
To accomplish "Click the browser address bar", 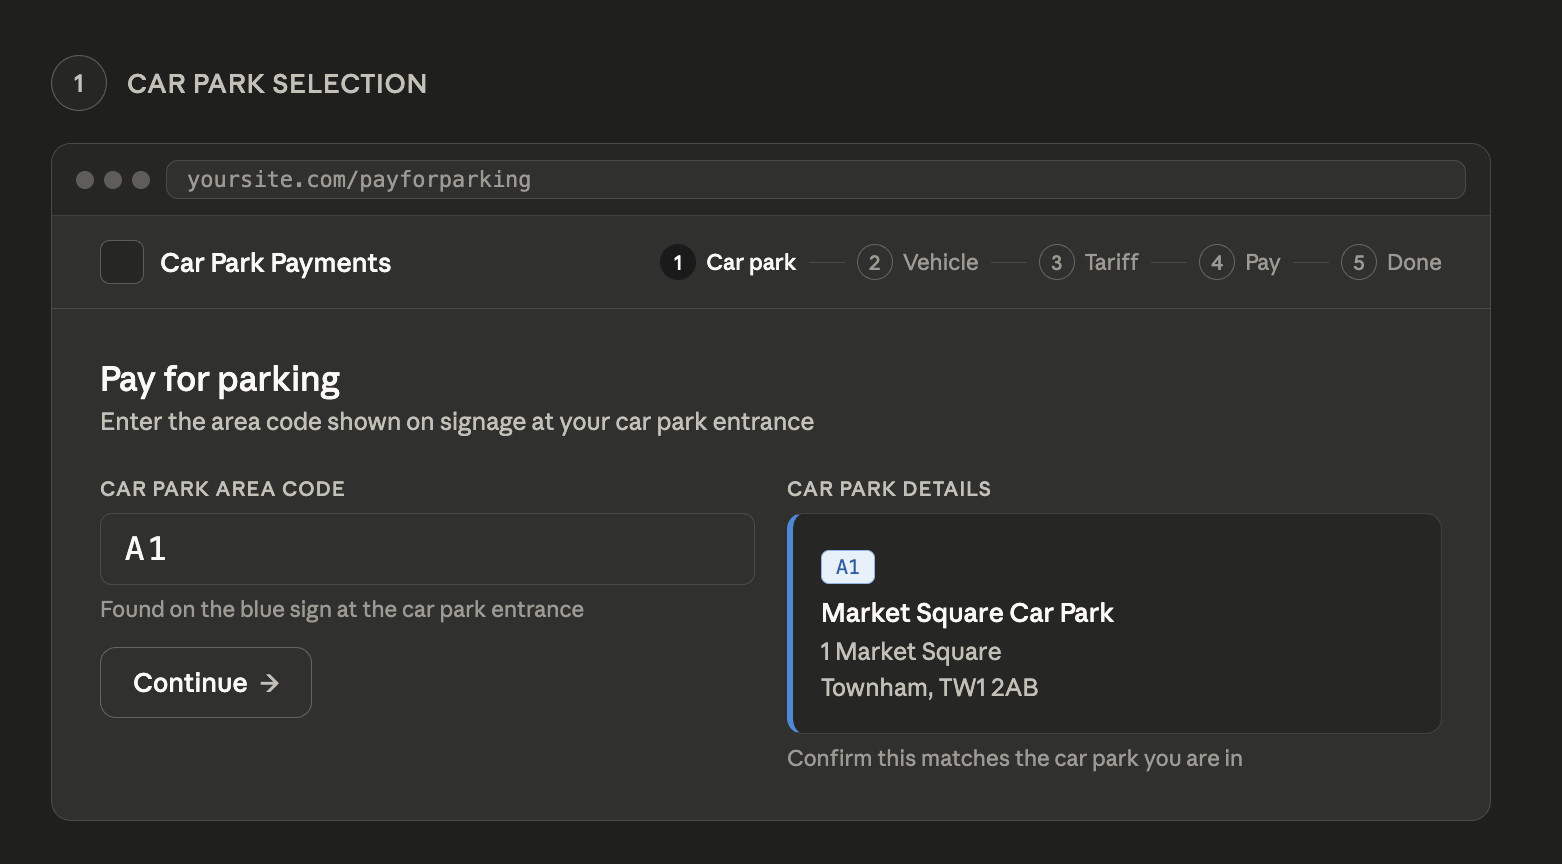I will tap(816, 180).
